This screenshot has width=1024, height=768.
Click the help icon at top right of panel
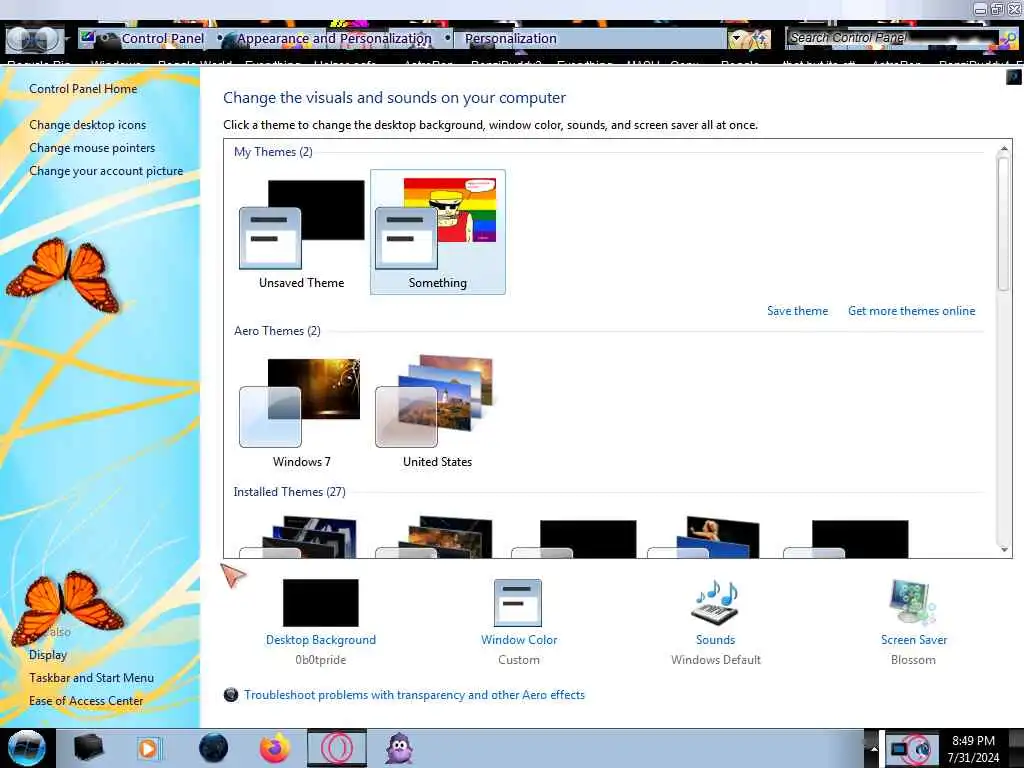pos(1014,77)
